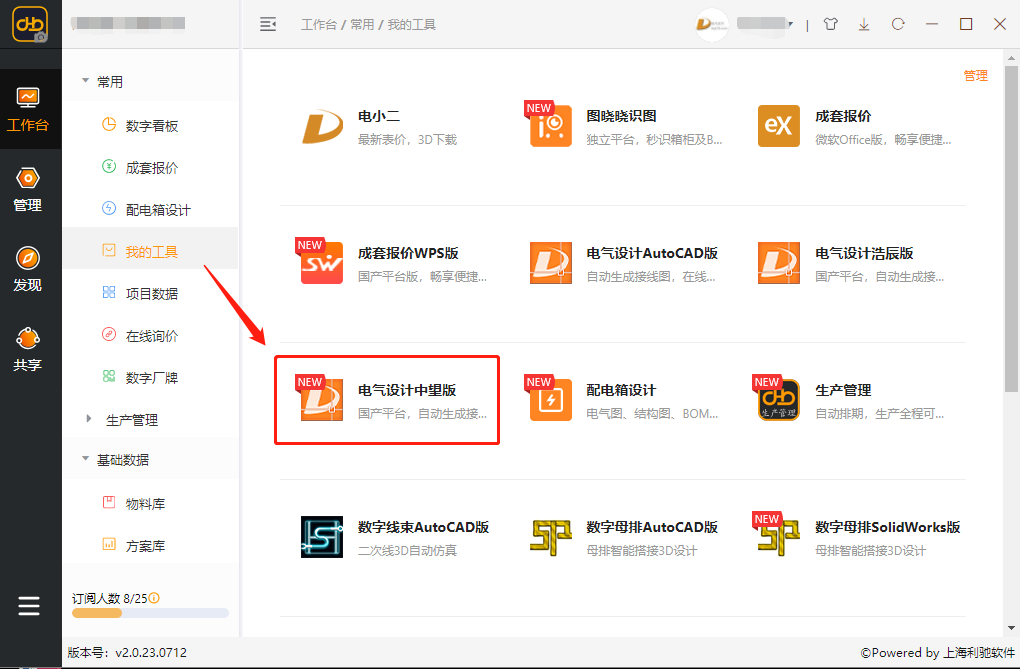Launch the 数字母排AutoCAD版 tool icon

point(550,537)
